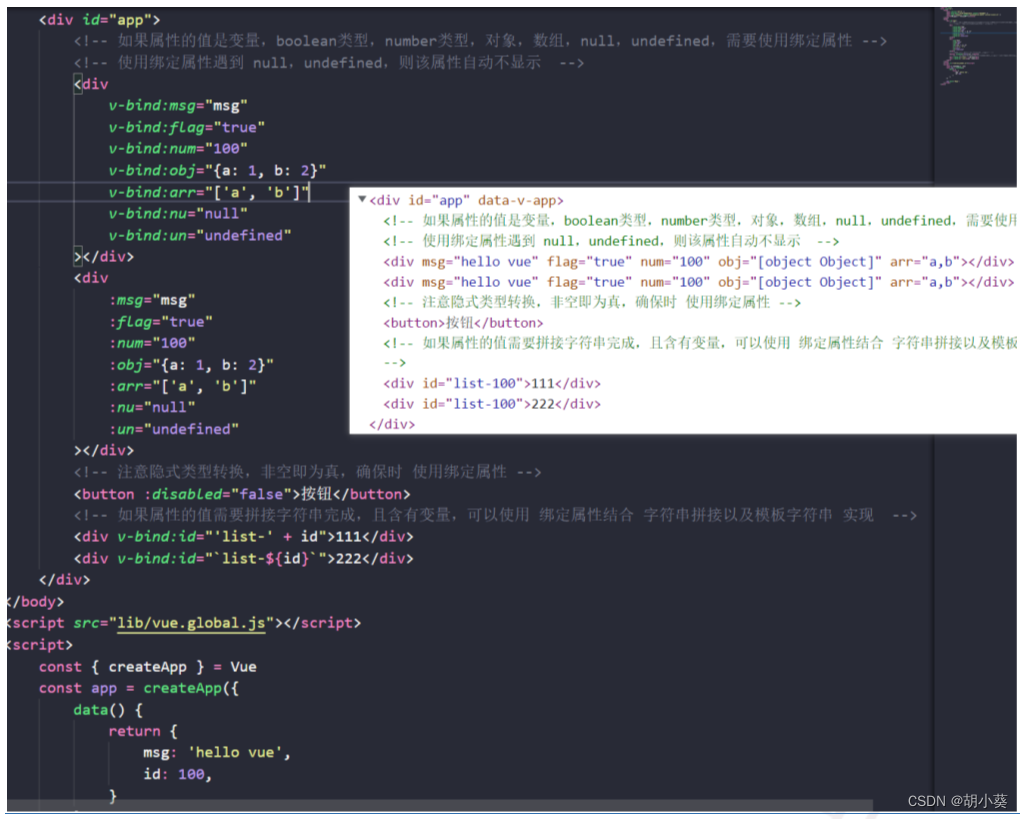1024x819 pixels.
Task: Click the data() { line
Action: click(108, 710)
